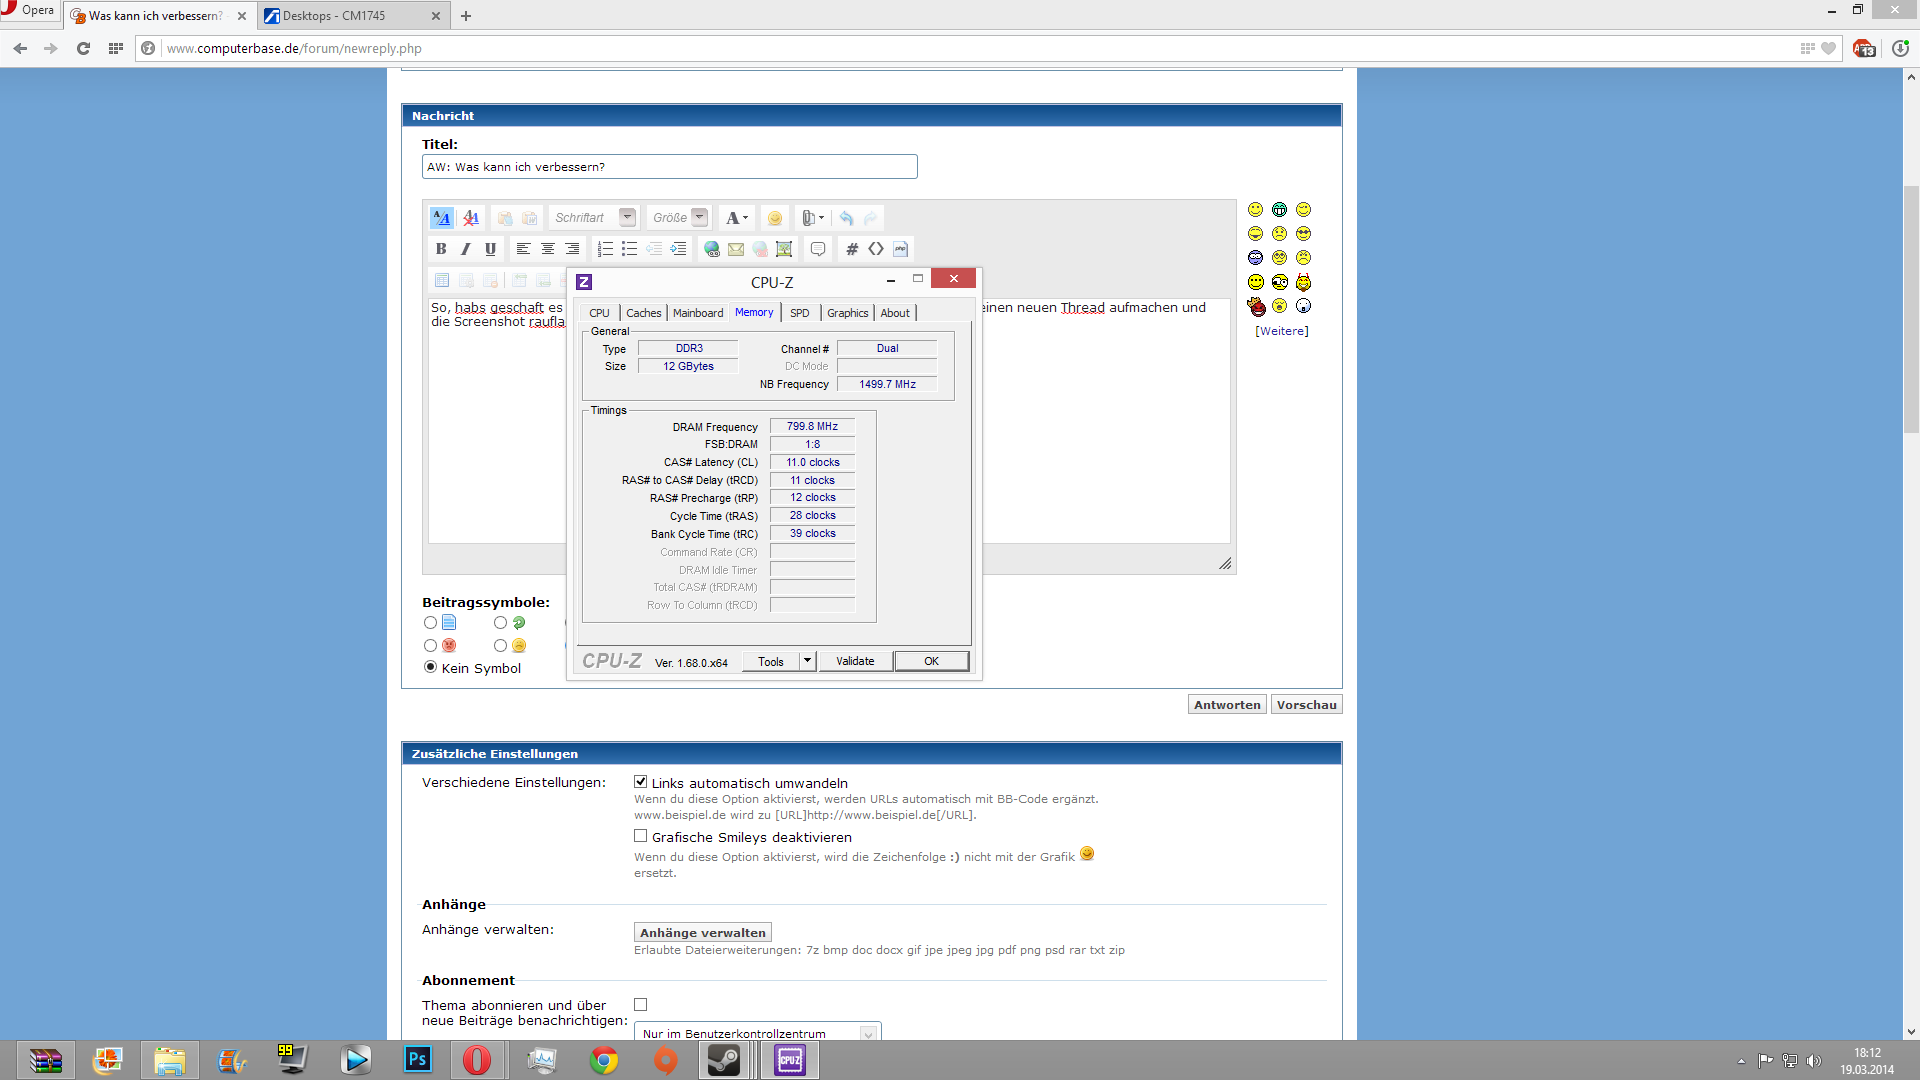
Task: Wrap selection in PHP tags
Action: [900, 249]
